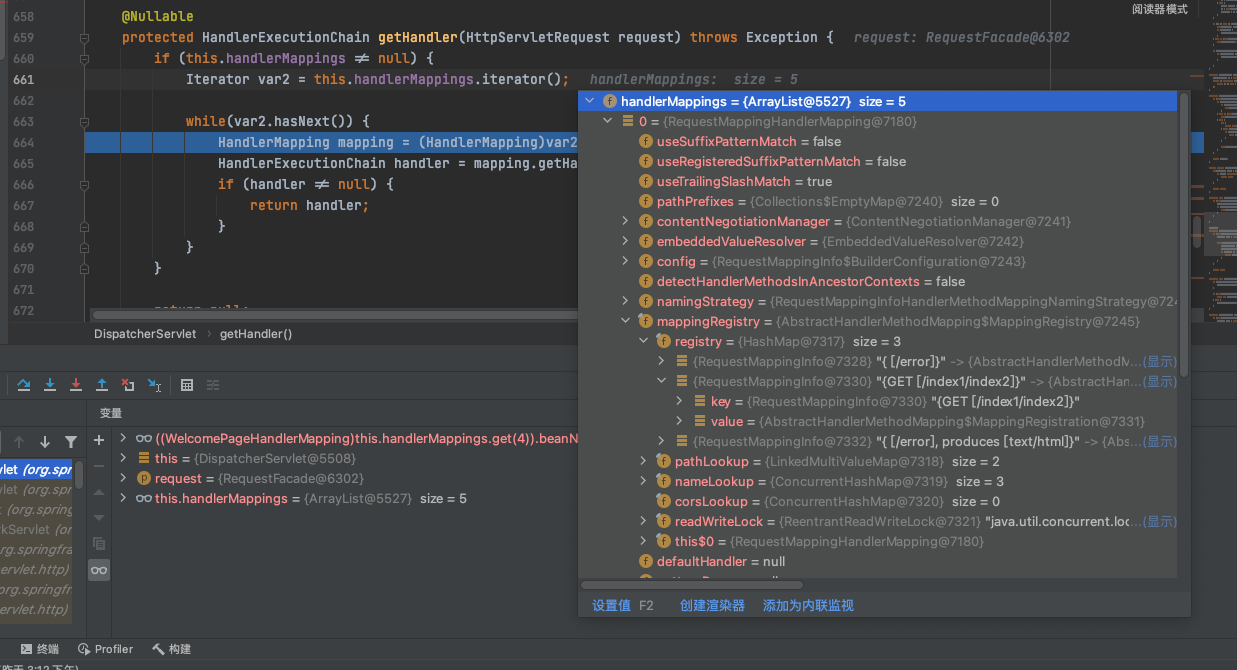Screen dimensions: 1237x670
Task: Add a new watch with plus icon
Action: point(98,440)
